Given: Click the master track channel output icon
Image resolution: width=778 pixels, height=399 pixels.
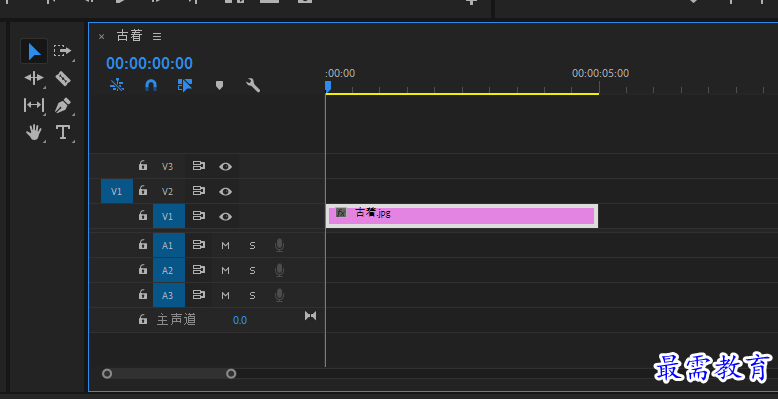Looking at the screenshot, I should pyautogui.click(x=311, y=316).
